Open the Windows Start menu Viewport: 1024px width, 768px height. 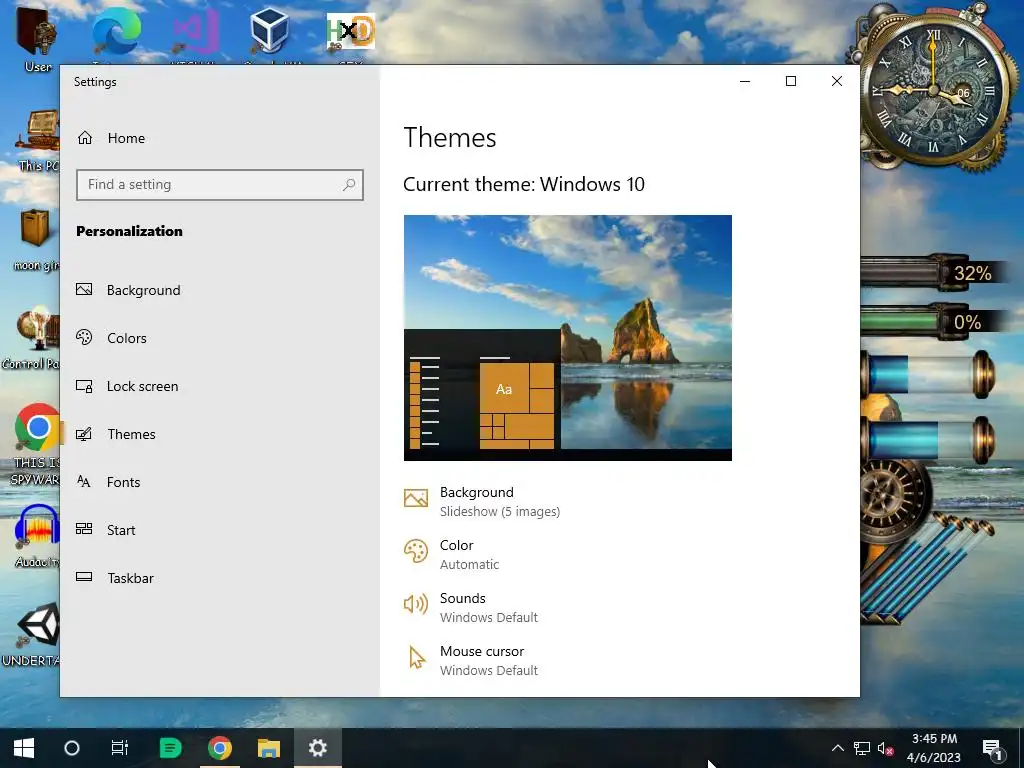point(24,748)
